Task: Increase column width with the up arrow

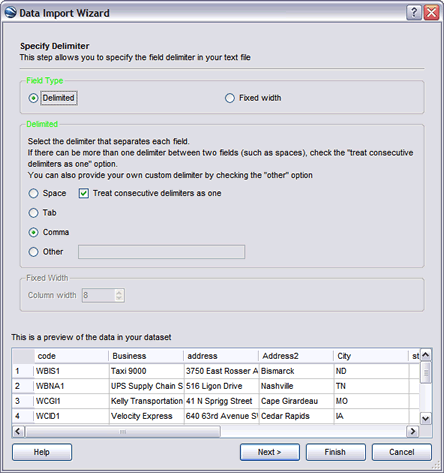Action: coord(119,292)
